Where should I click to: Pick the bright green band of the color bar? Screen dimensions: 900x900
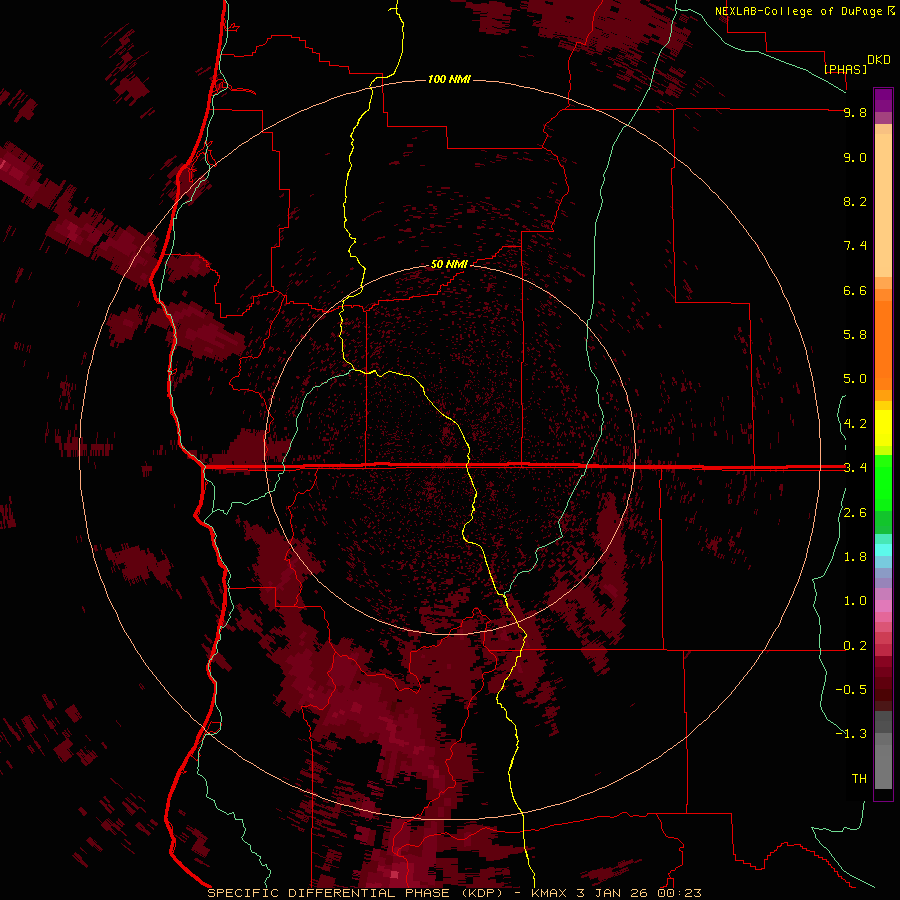(883, 482)
